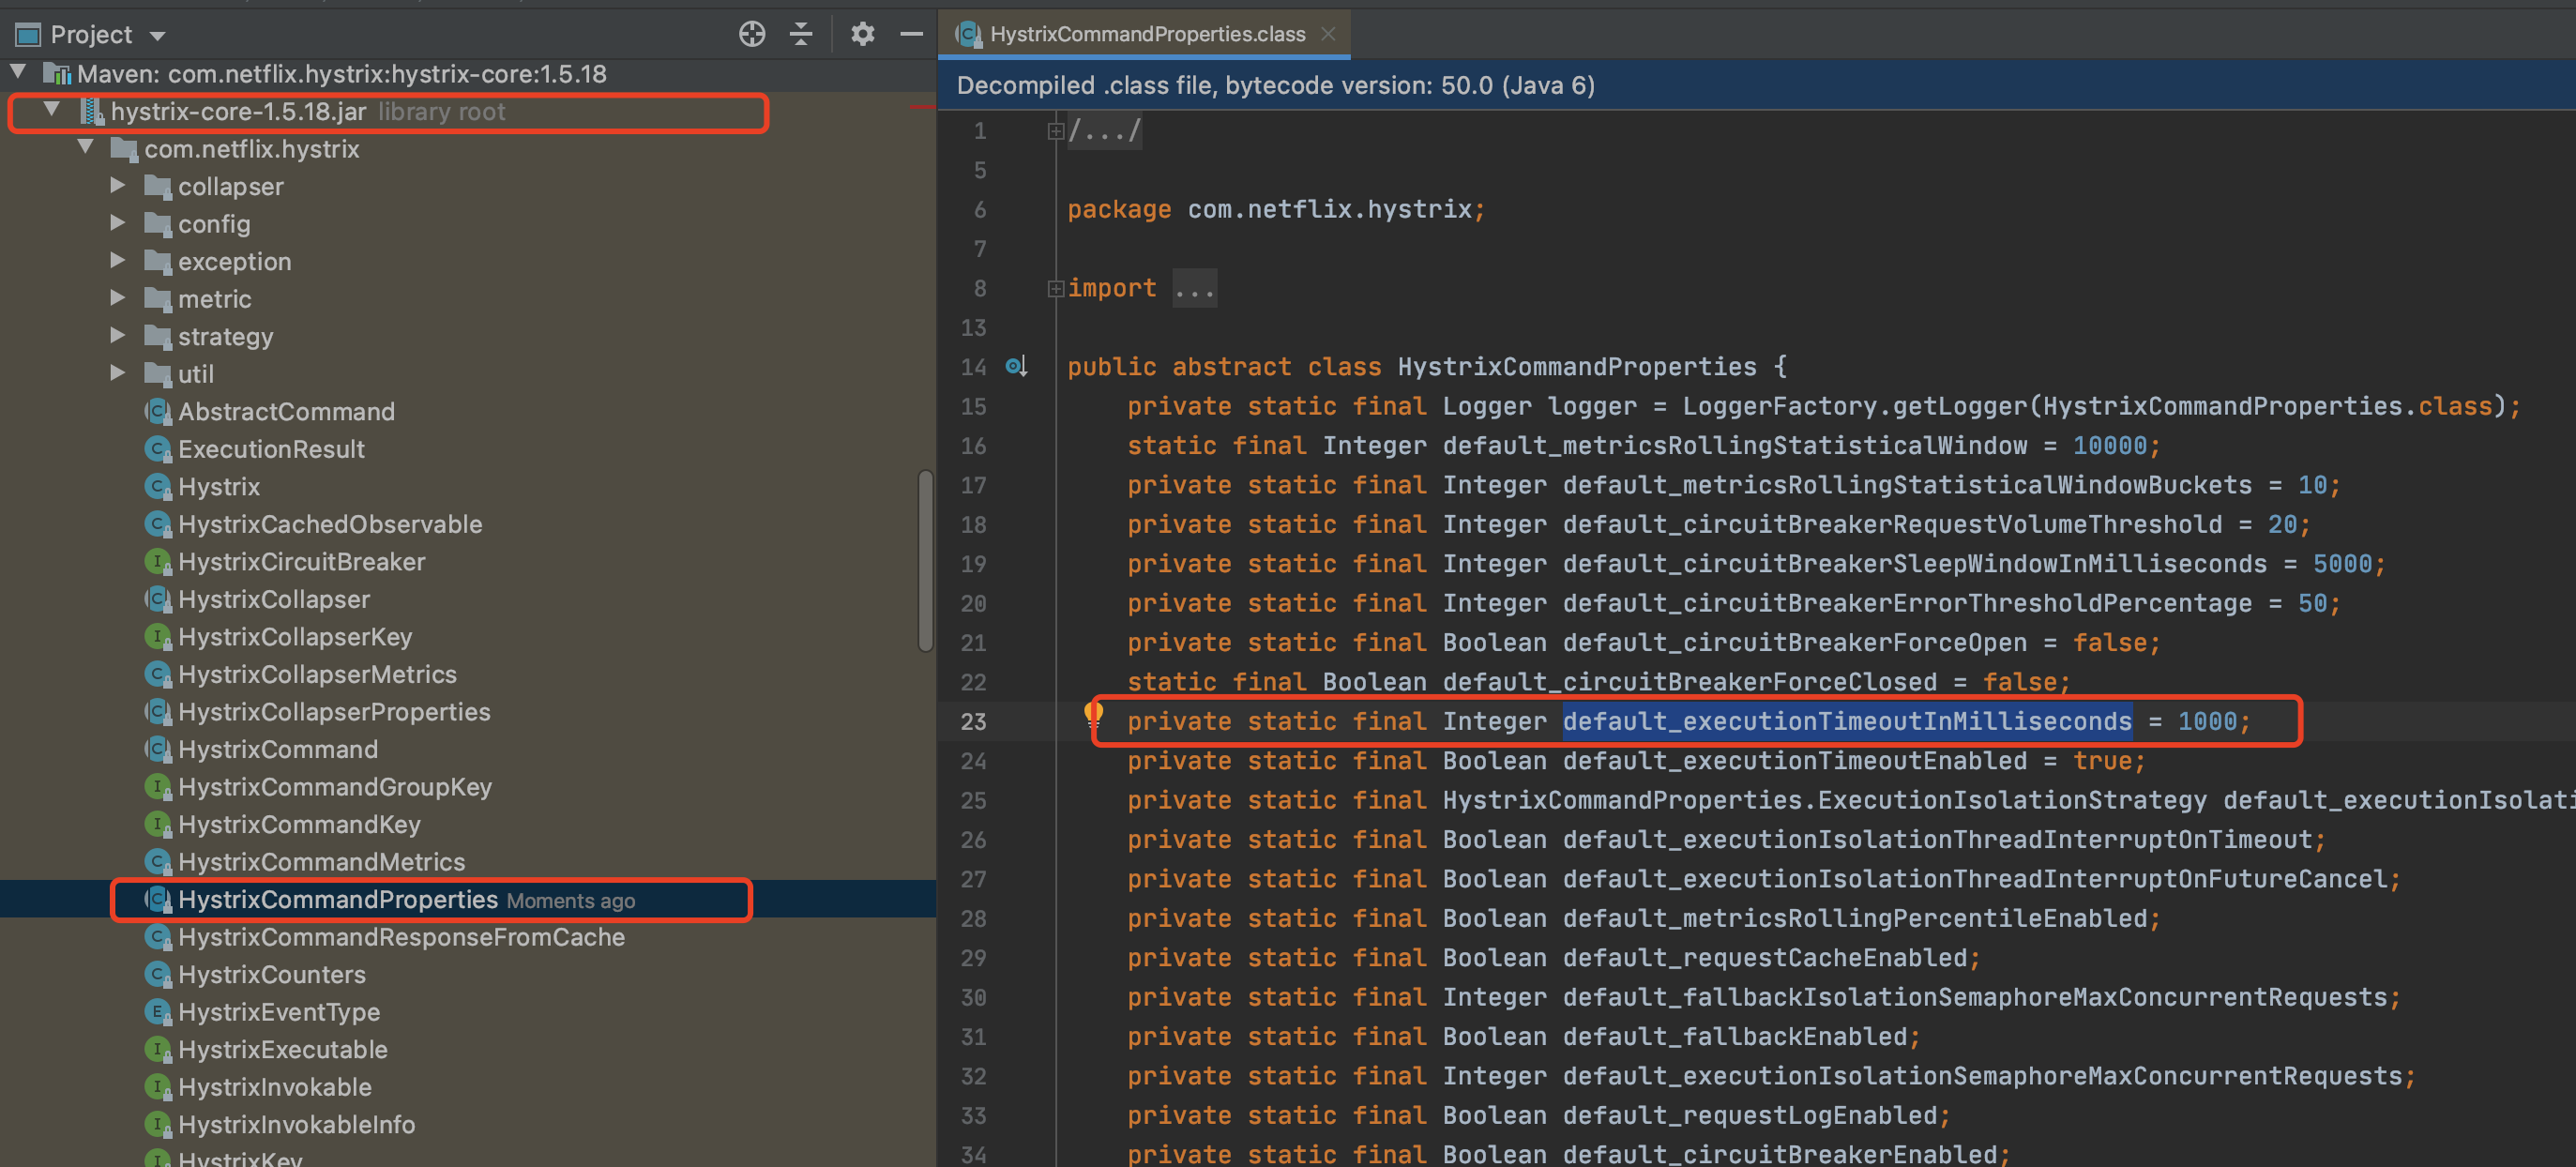
Task: Click the ExecutionResult class icon
Action: point(158,449)
